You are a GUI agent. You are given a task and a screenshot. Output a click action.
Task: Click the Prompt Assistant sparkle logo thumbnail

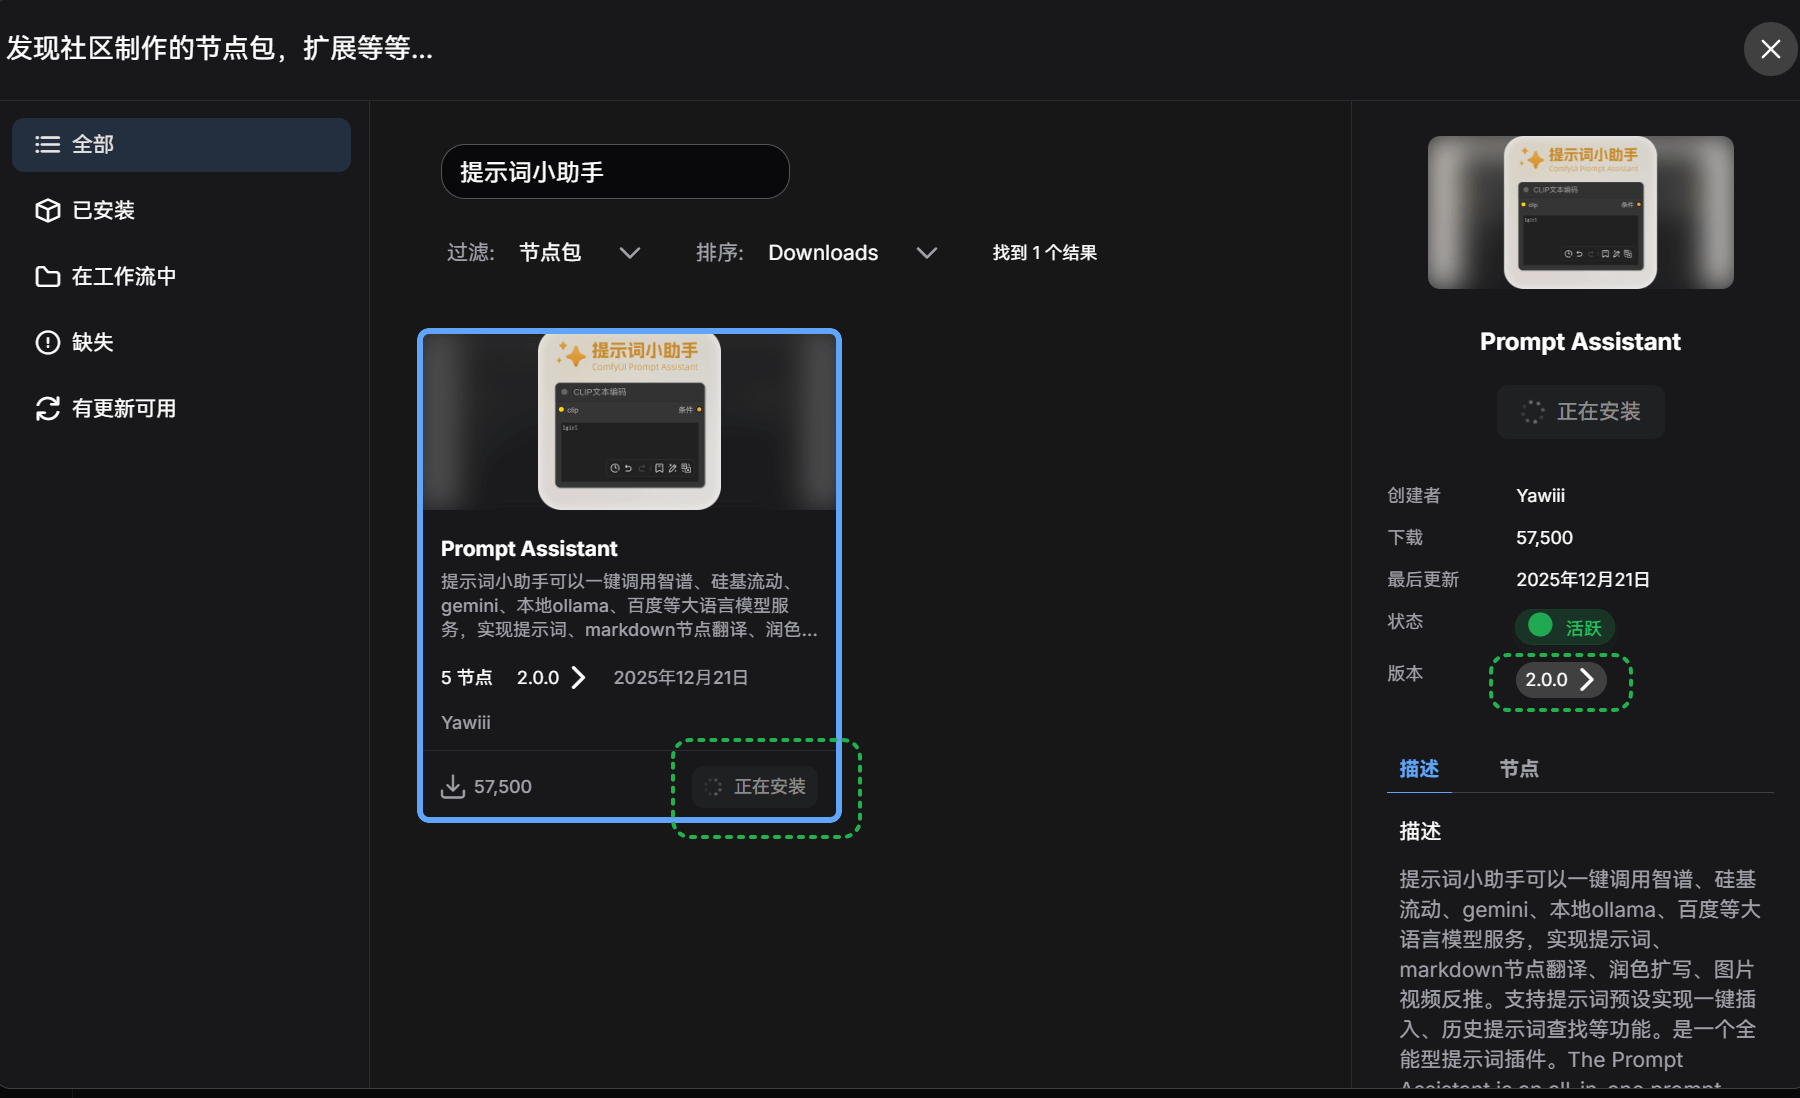click(x=628, y=420)
